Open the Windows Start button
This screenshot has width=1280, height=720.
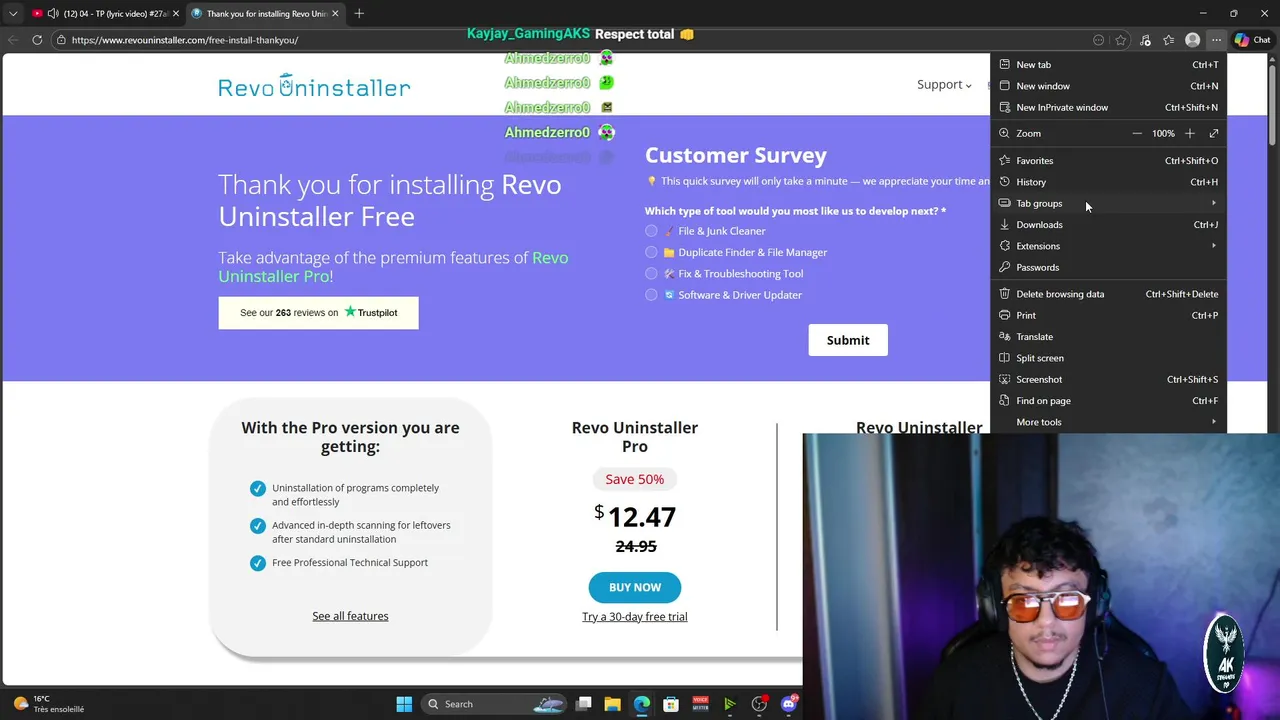pyautogui.click(x=404, y=704)
